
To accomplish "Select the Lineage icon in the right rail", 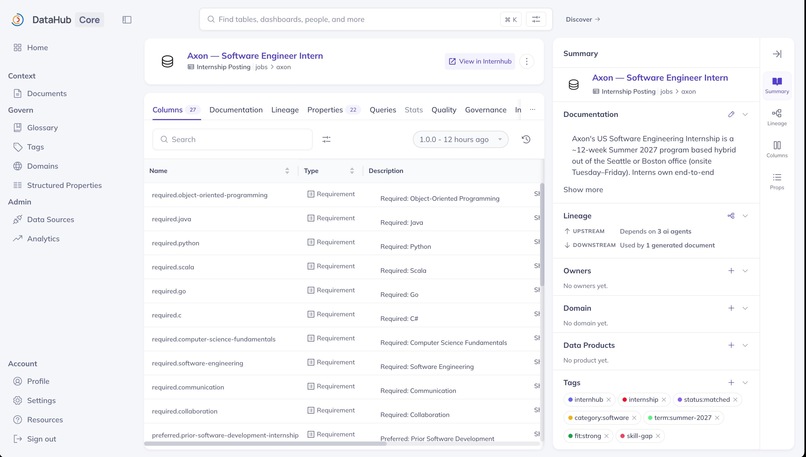I will 777,117.
